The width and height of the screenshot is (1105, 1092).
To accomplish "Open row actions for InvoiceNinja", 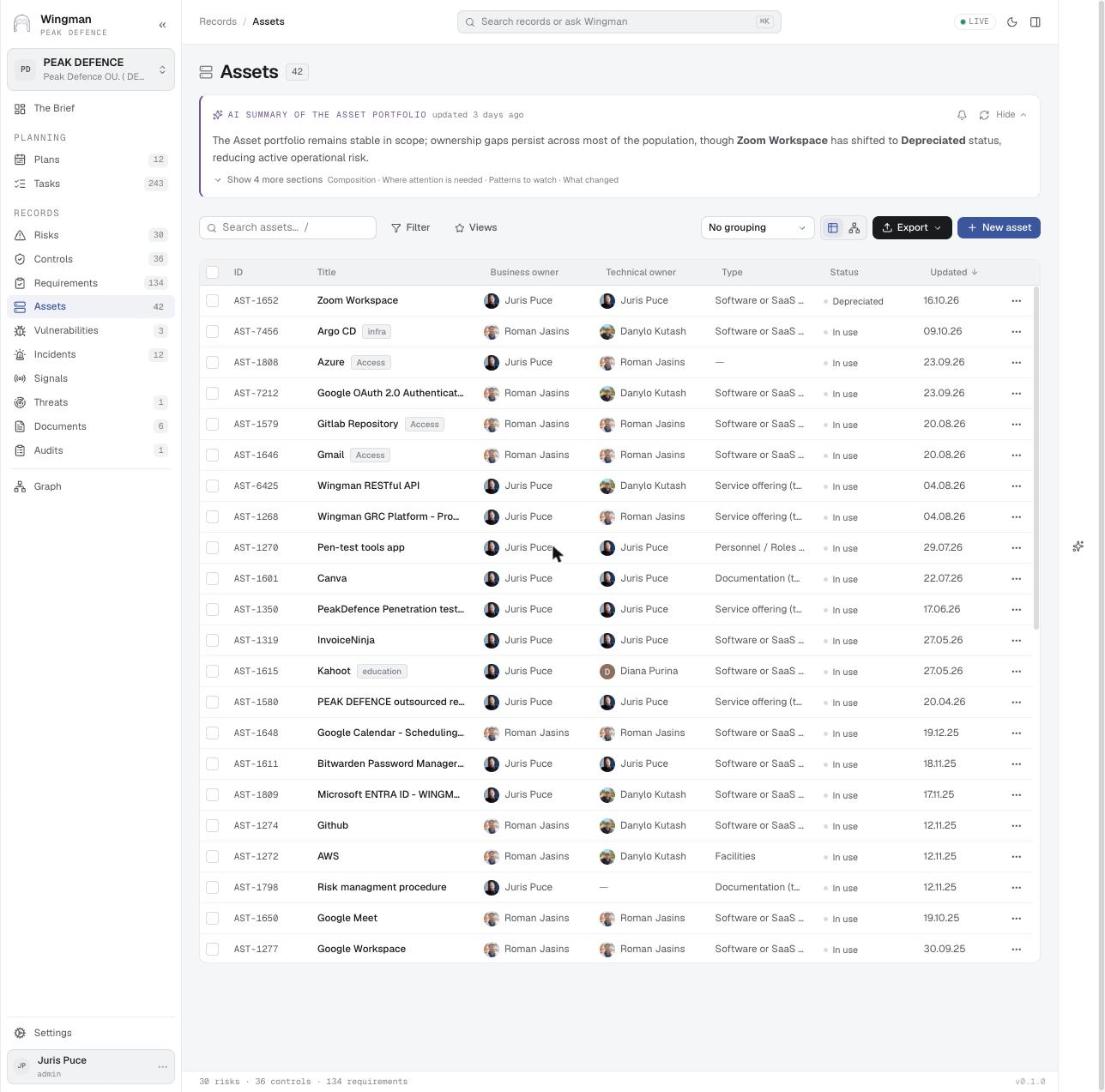I will (1016, 640).
